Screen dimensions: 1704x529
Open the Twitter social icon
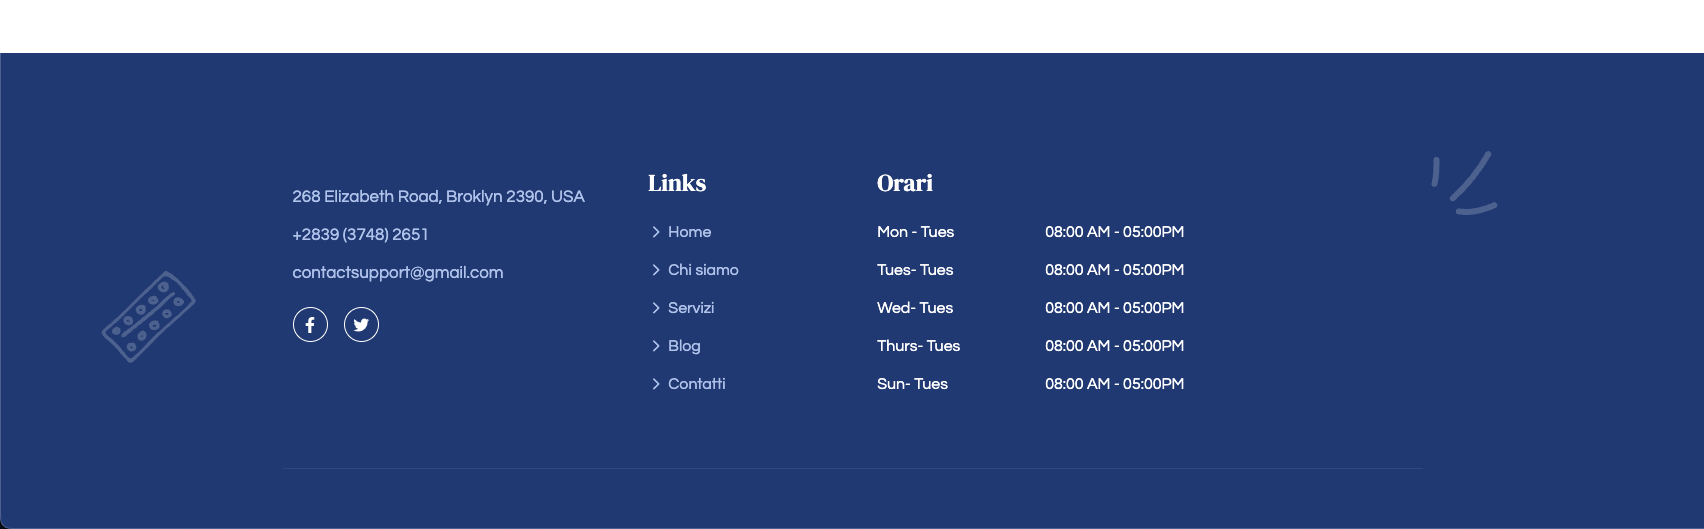coord(361,325)
